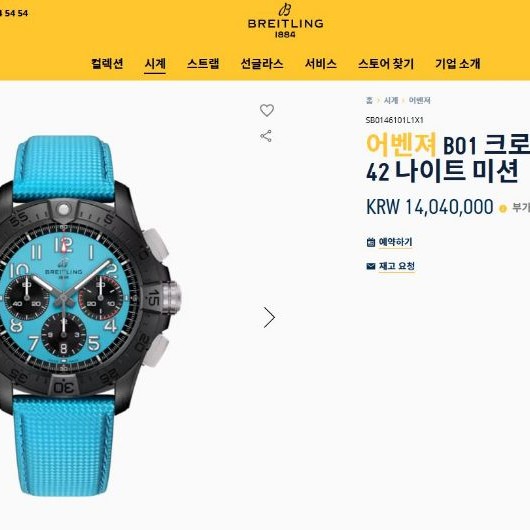Open the 어벤져 breadcrumb link
530x530 pixels.
point(419,100)
